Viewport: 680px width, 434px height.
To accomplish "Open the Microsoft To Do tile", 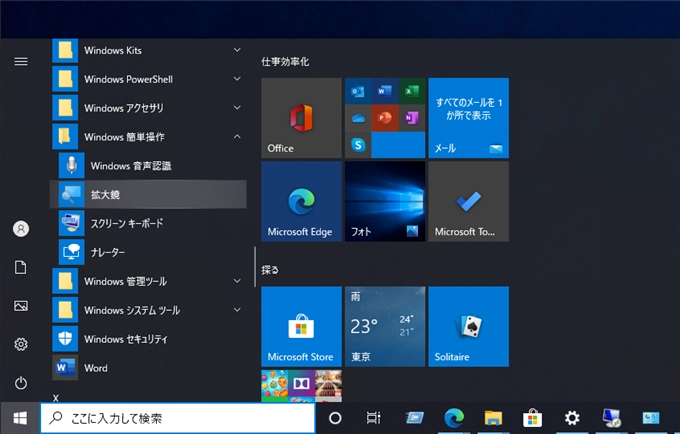I will [468, 202].
